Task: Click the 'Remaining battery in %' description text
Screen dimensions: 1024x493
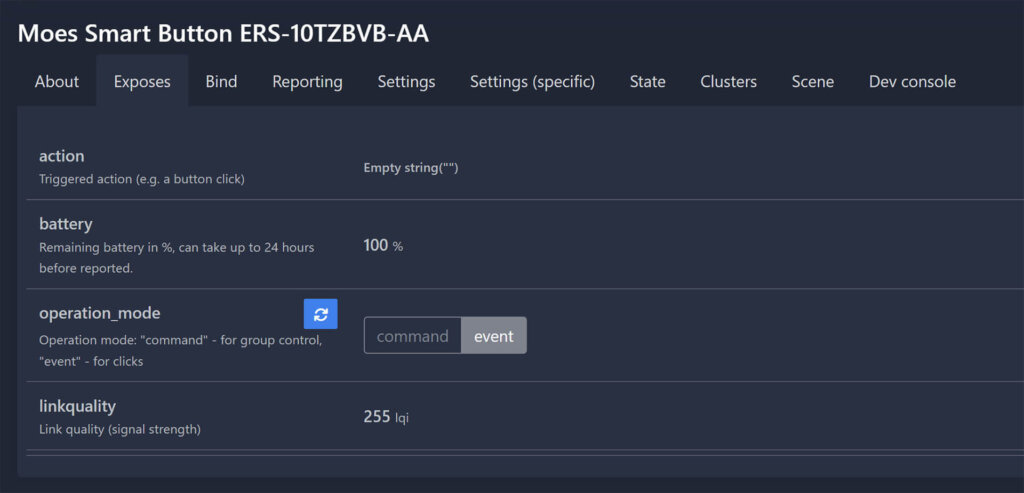Action: [176, 258]
